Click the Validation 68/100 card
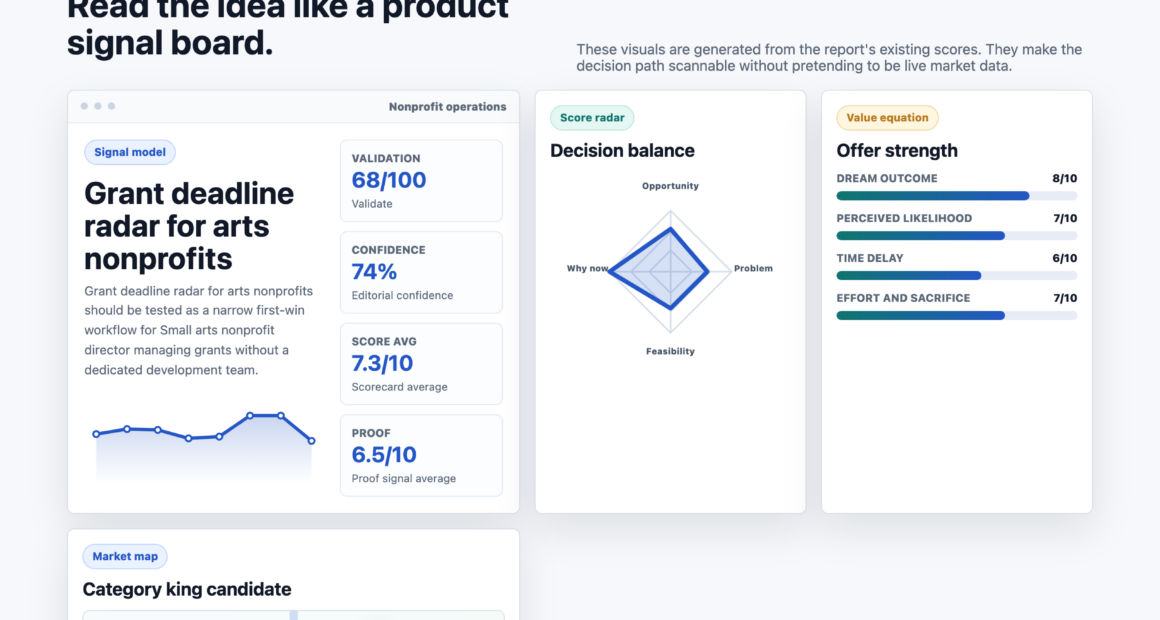This screenshot has width=1160, height=620. [x=421, y=181]
